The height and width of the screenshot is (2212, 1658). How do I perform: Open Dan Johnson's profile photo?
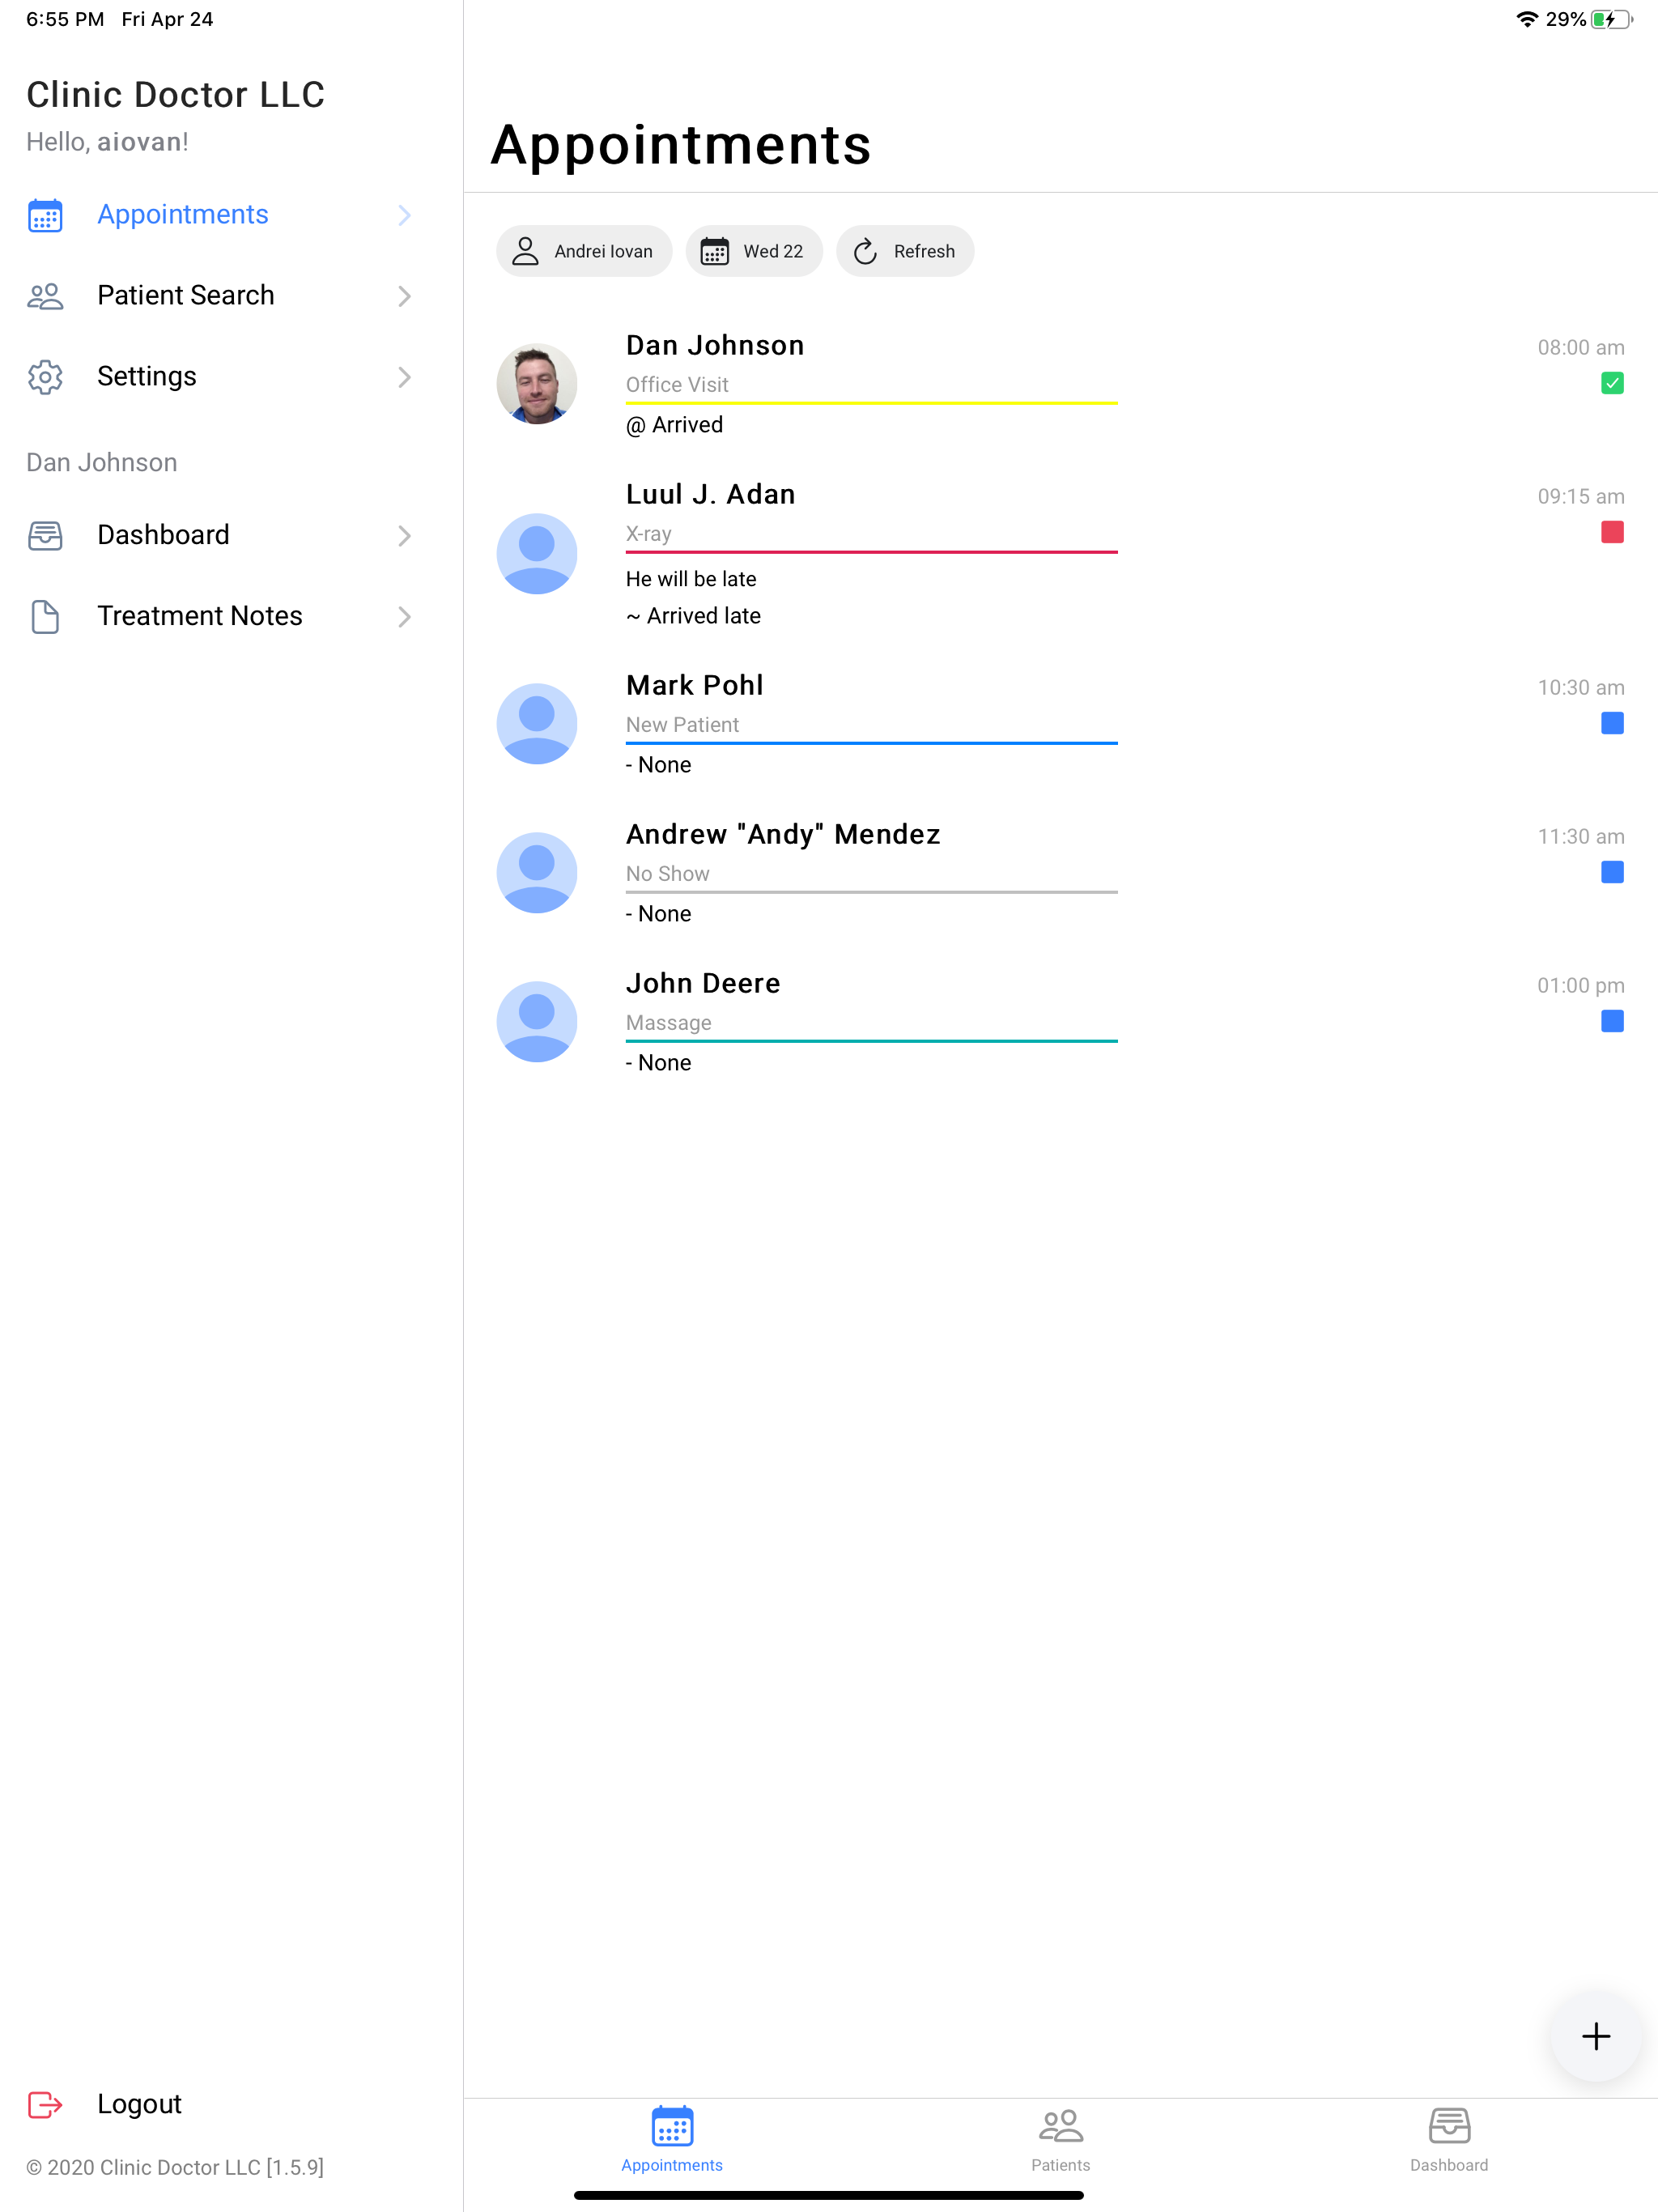537,384
